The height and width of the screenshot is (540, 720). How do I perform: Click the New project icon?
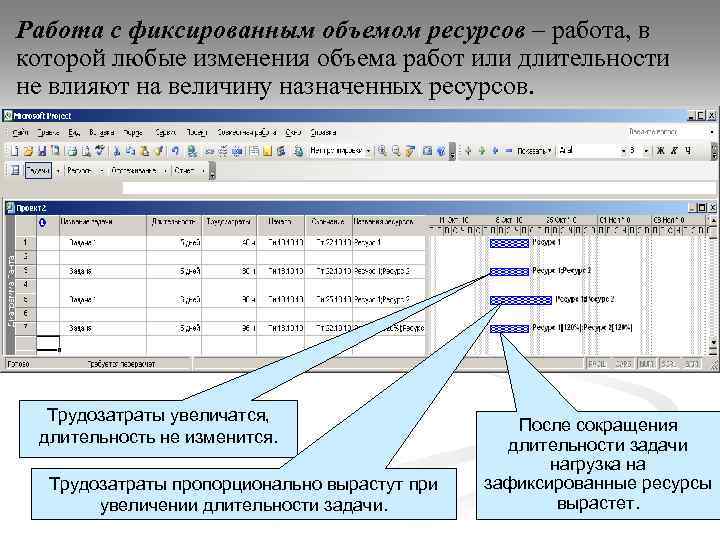pyautogui.click(x=15, y=151)
